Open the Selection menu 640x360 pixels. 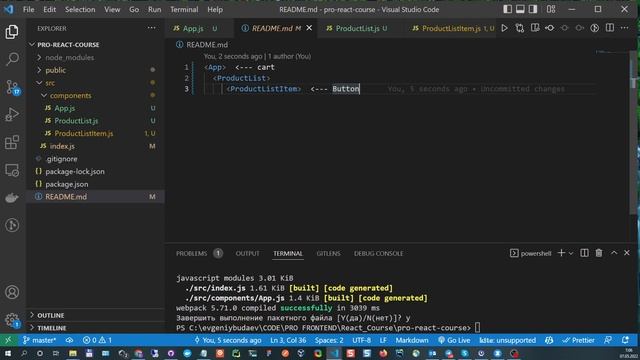pyautogui.click(x=80, y=9)
